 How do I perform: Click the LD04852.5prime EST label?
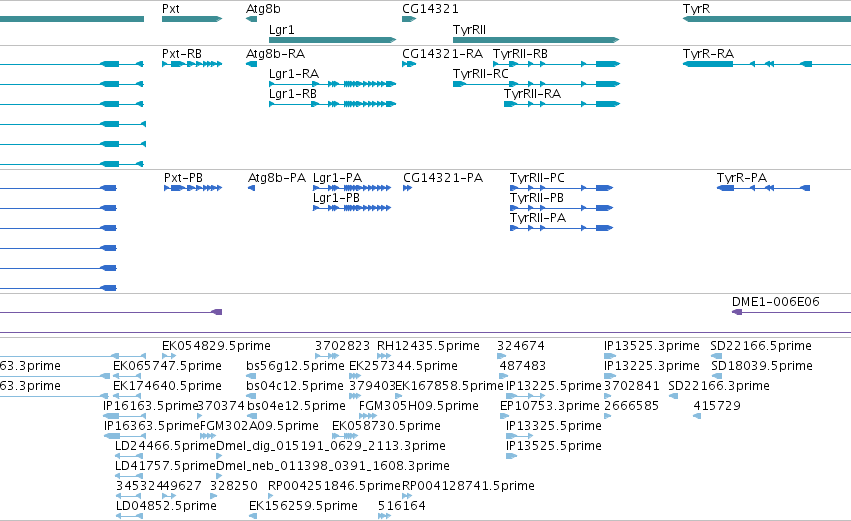click(x=166, y=506)
